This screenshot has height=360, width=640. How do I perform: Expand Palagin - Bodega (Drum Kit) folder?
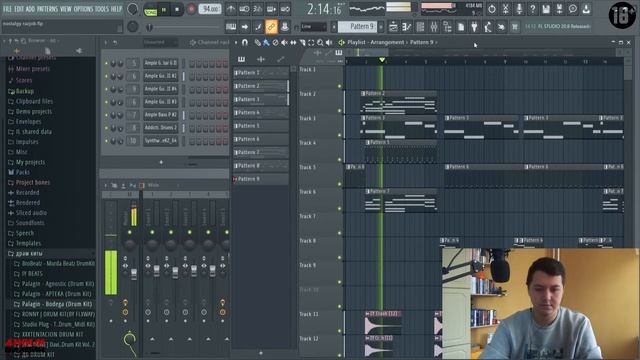53,304
